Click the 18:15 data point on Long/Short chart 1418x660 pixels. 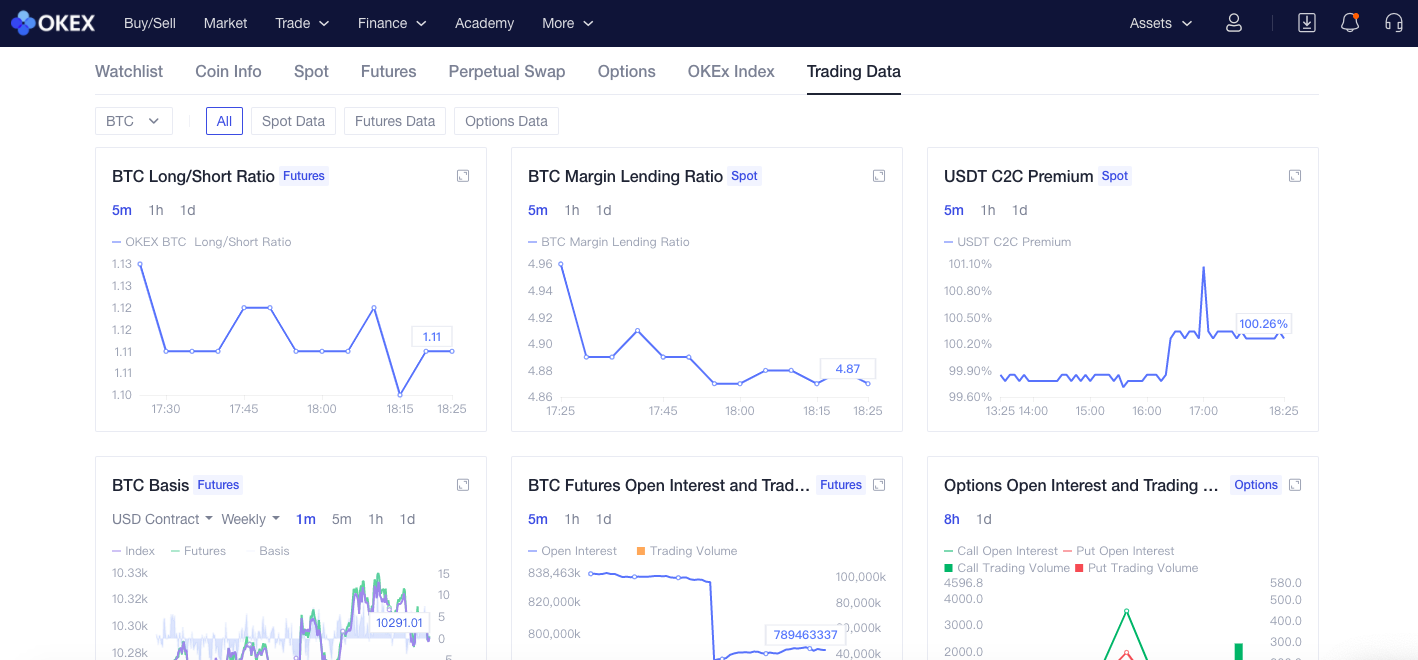click(x=400, y=394)
